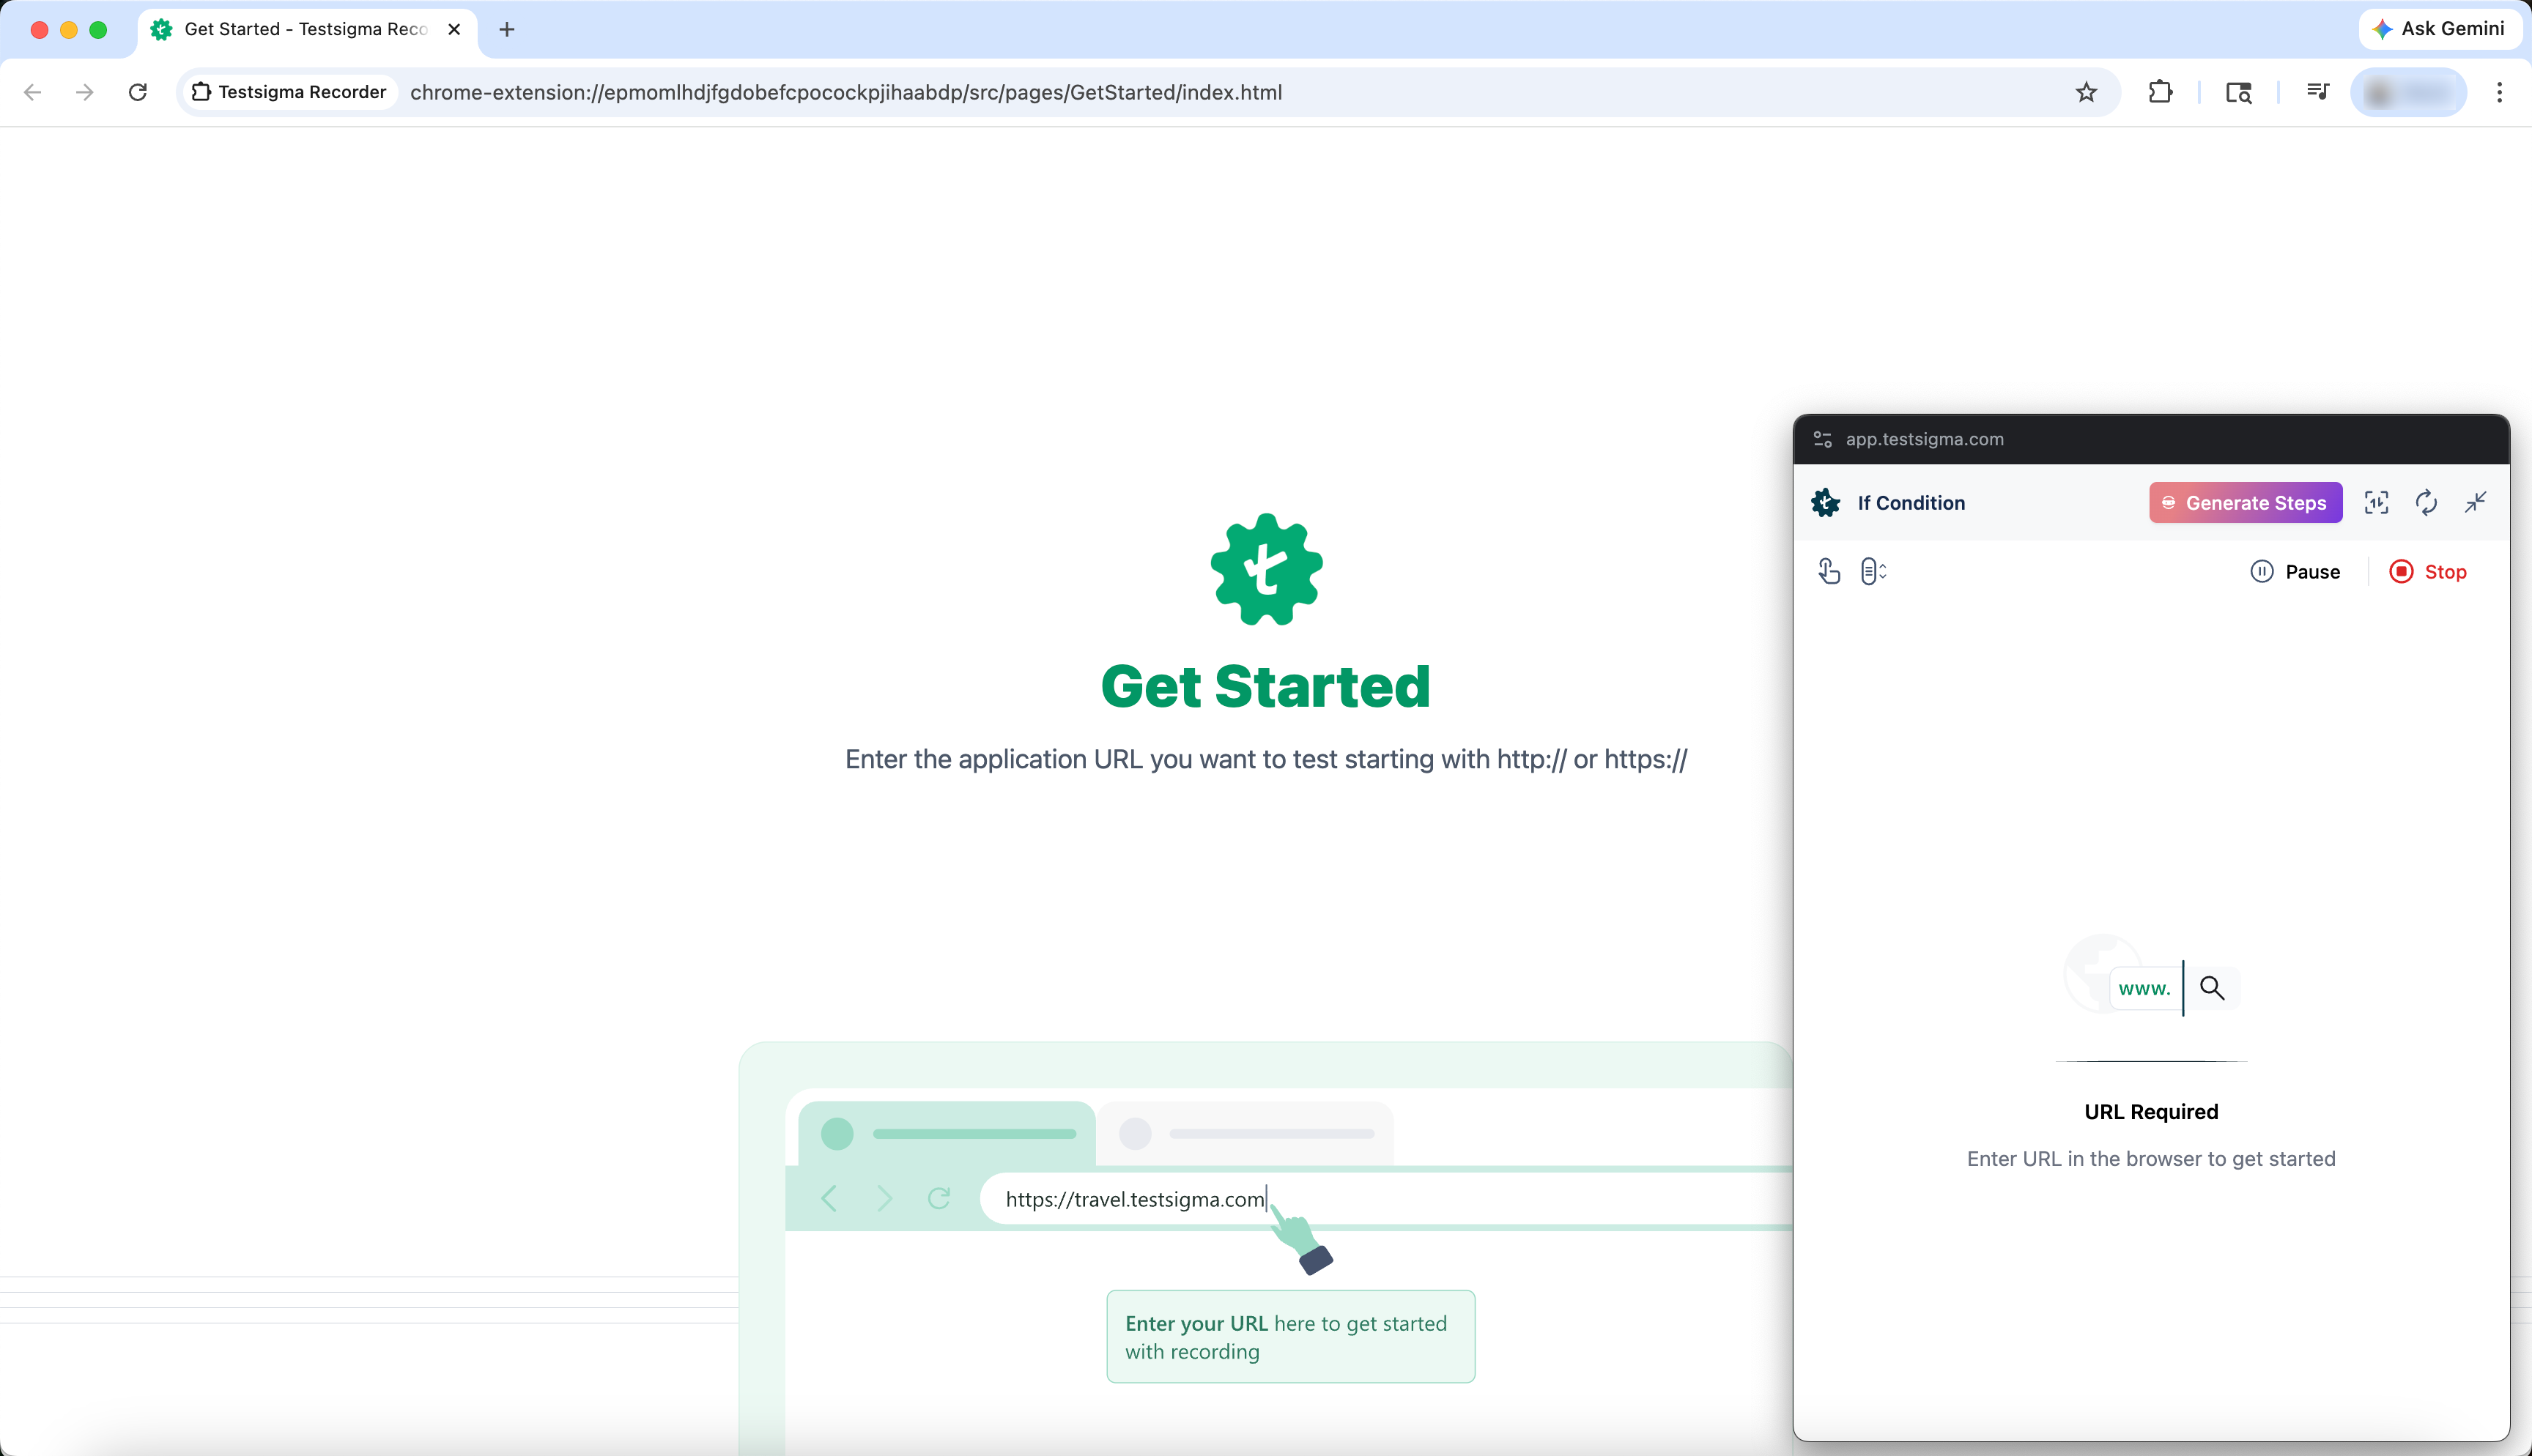The image size is (2532, 1456).
Task: Reload the current page
Action: point(138,92)
